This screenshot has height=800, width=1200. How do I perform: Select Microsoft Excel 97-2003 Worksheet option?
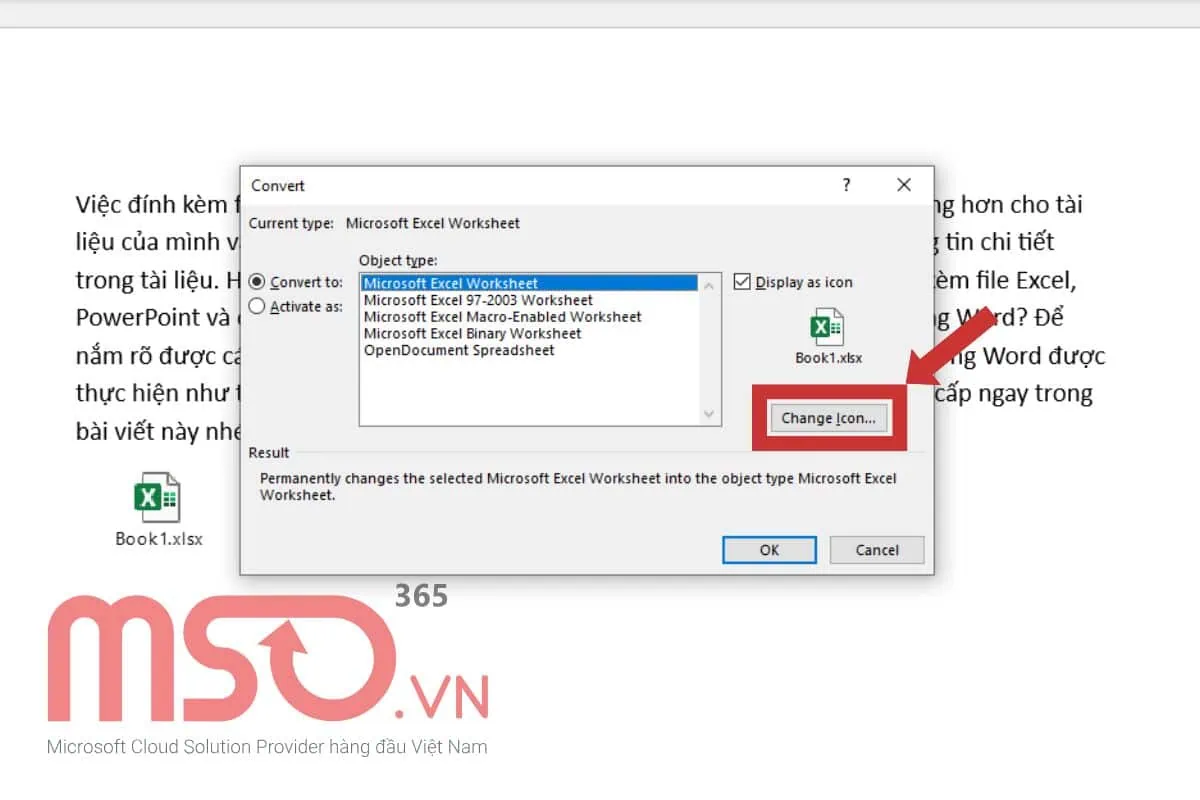(450, 300)
